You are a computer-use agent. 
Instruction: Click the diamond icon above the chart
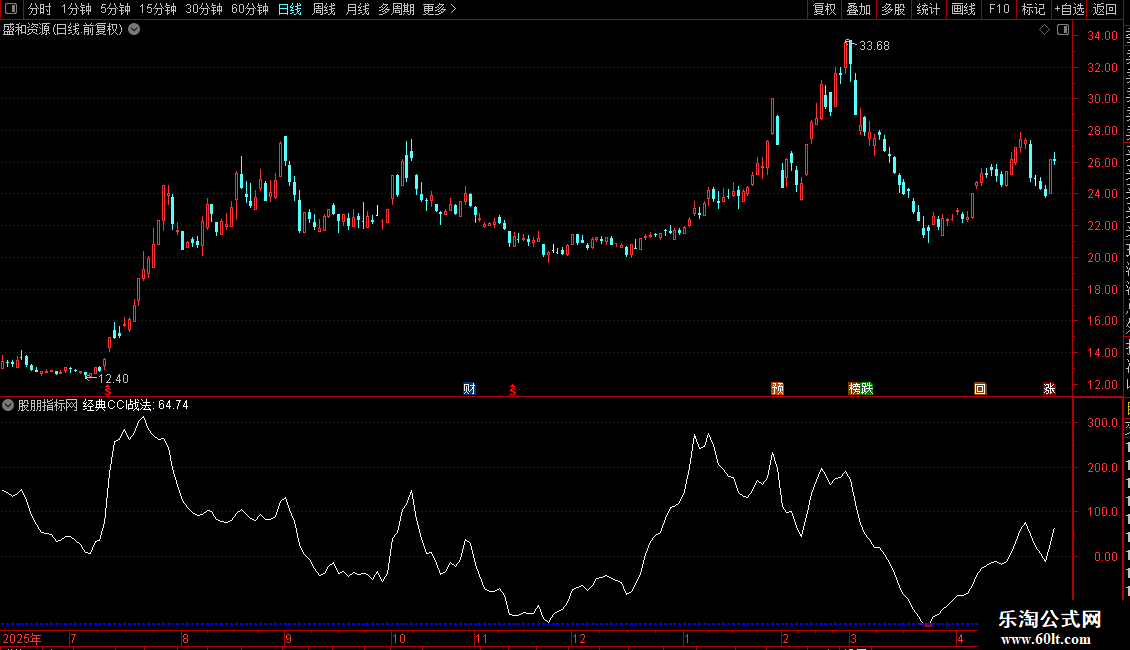[1044, 30]
